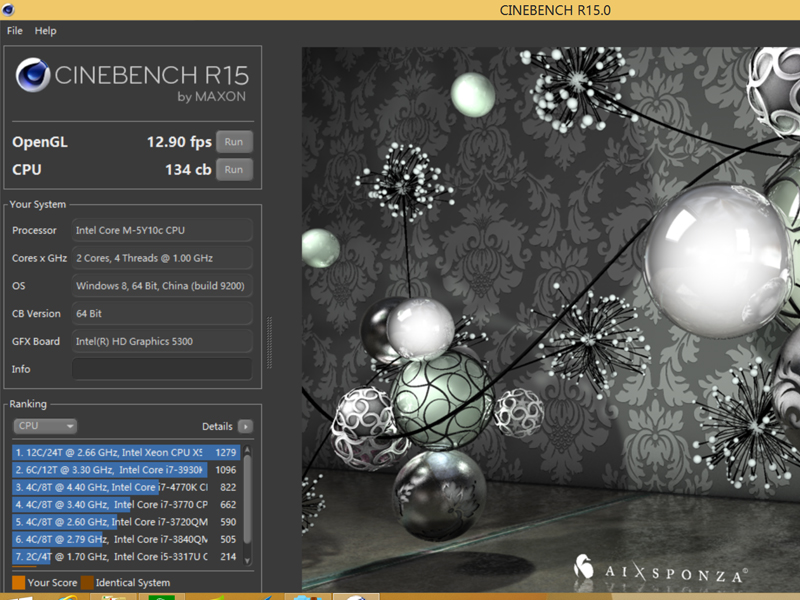Click the Info input field
Image resolution: width=800 pixels, height=600 pixels.
click(162, 369)
